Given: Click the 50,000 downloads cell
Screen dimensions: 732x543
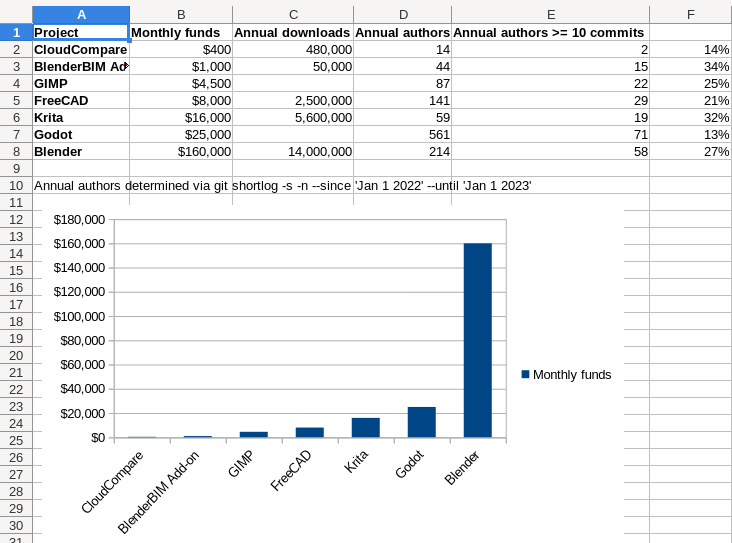Looking at the screenshot, I should point(293,66).
